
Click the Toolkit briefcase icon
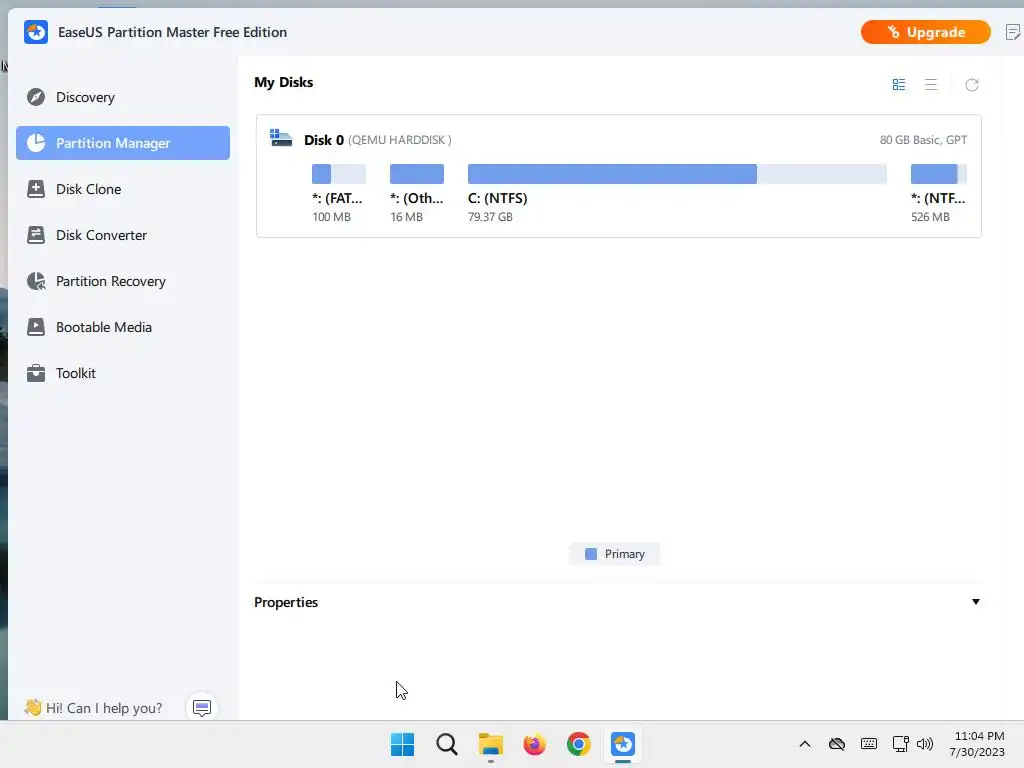[x=36, y=374]
